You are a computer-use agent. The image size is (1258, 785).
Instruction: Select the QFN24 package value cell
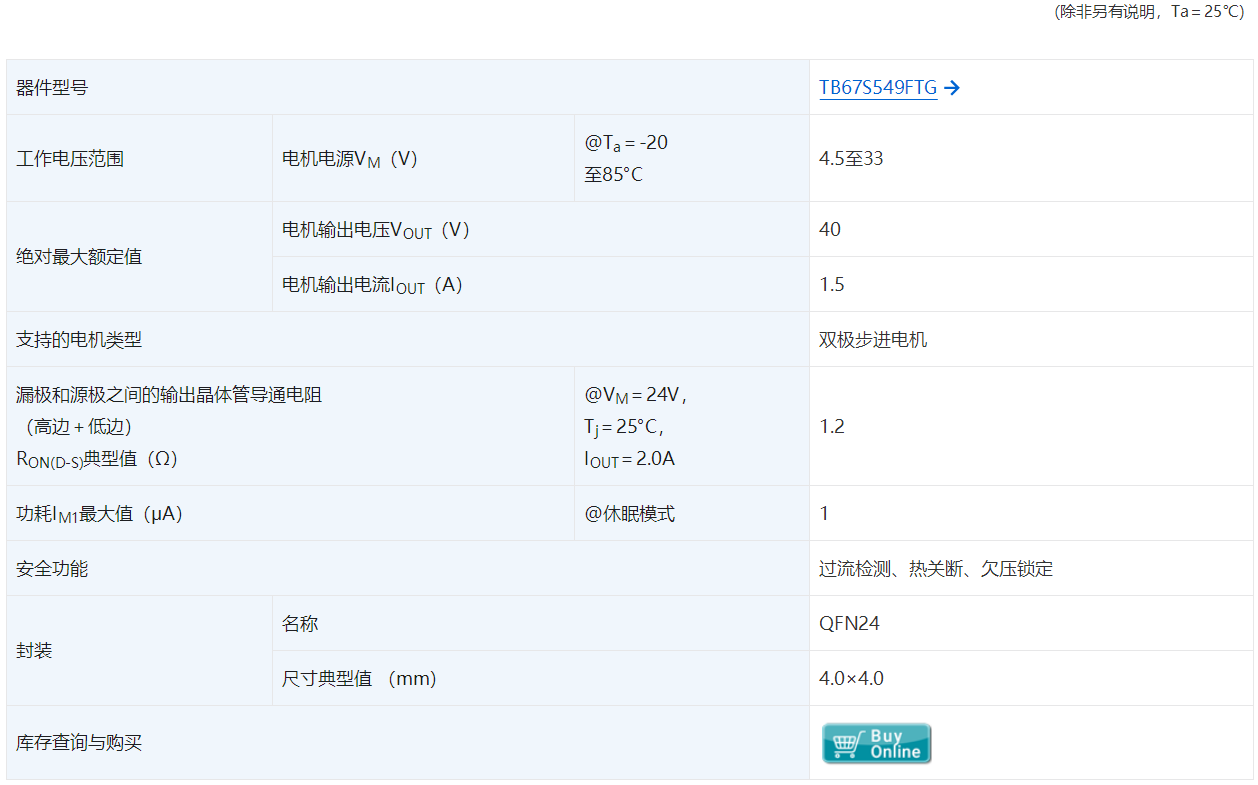tap(847, 623)
